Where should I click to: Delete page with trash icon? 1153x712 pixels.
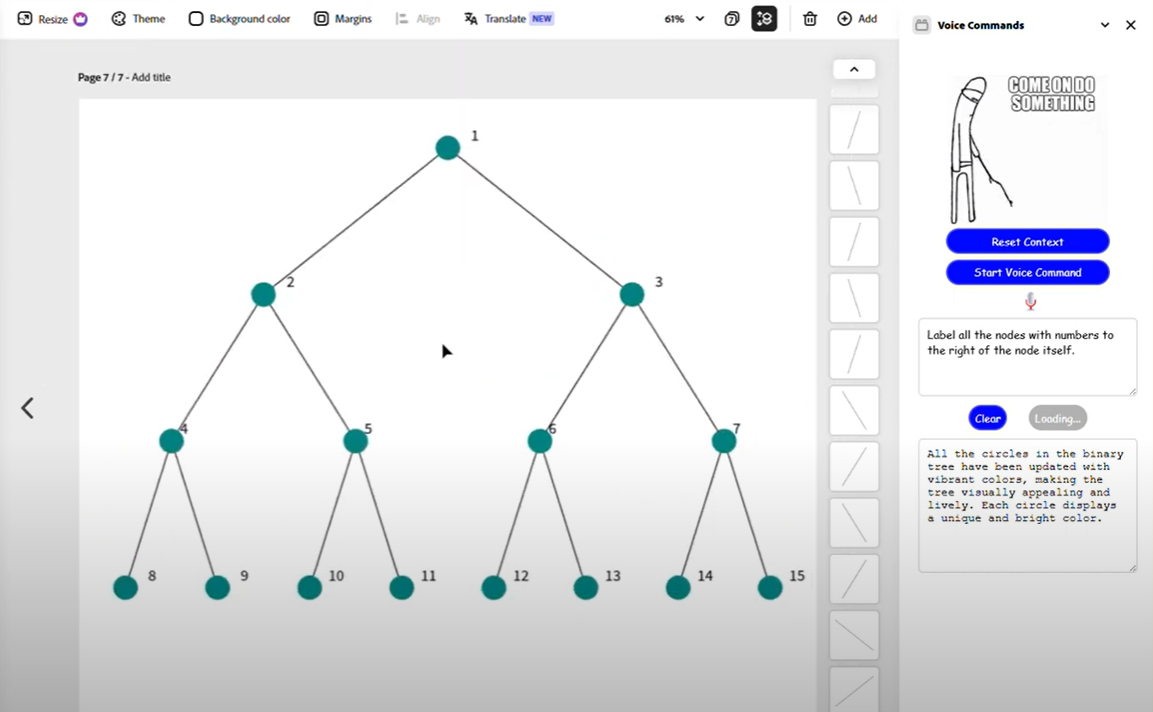click(x=810, y=18)
